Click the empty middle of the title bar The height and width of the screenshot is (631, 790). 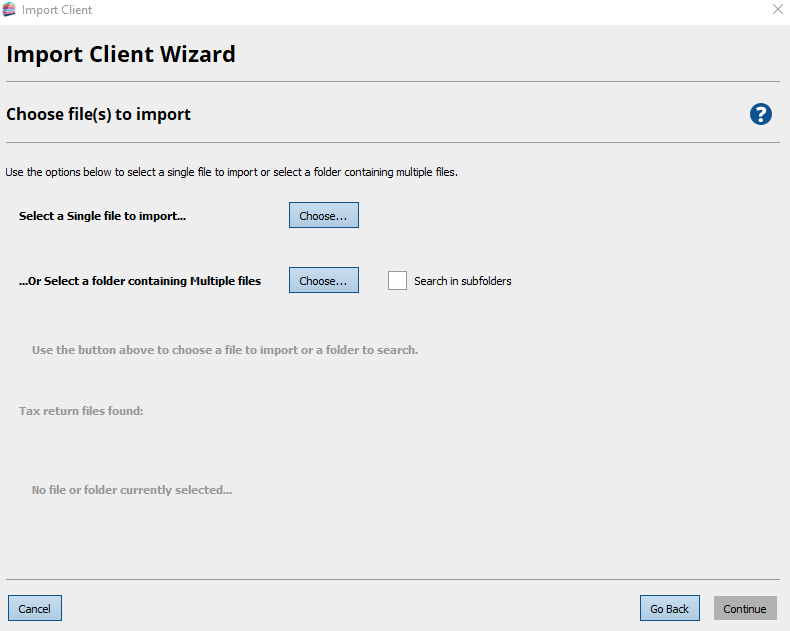400,10
